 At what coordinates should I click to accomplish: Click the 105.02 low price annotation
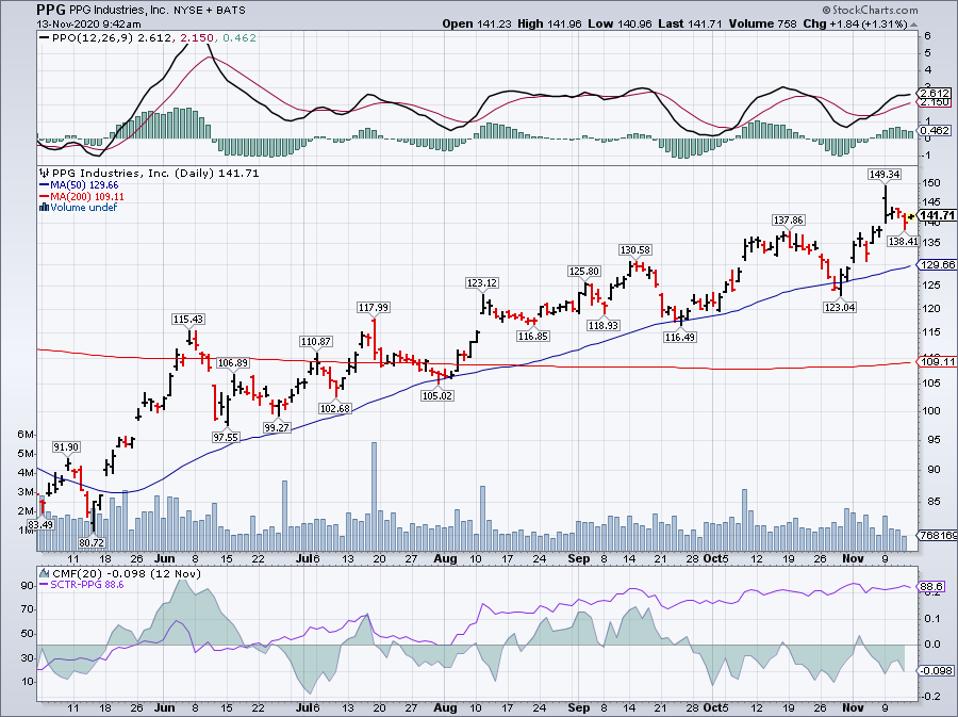click(437, 396)
